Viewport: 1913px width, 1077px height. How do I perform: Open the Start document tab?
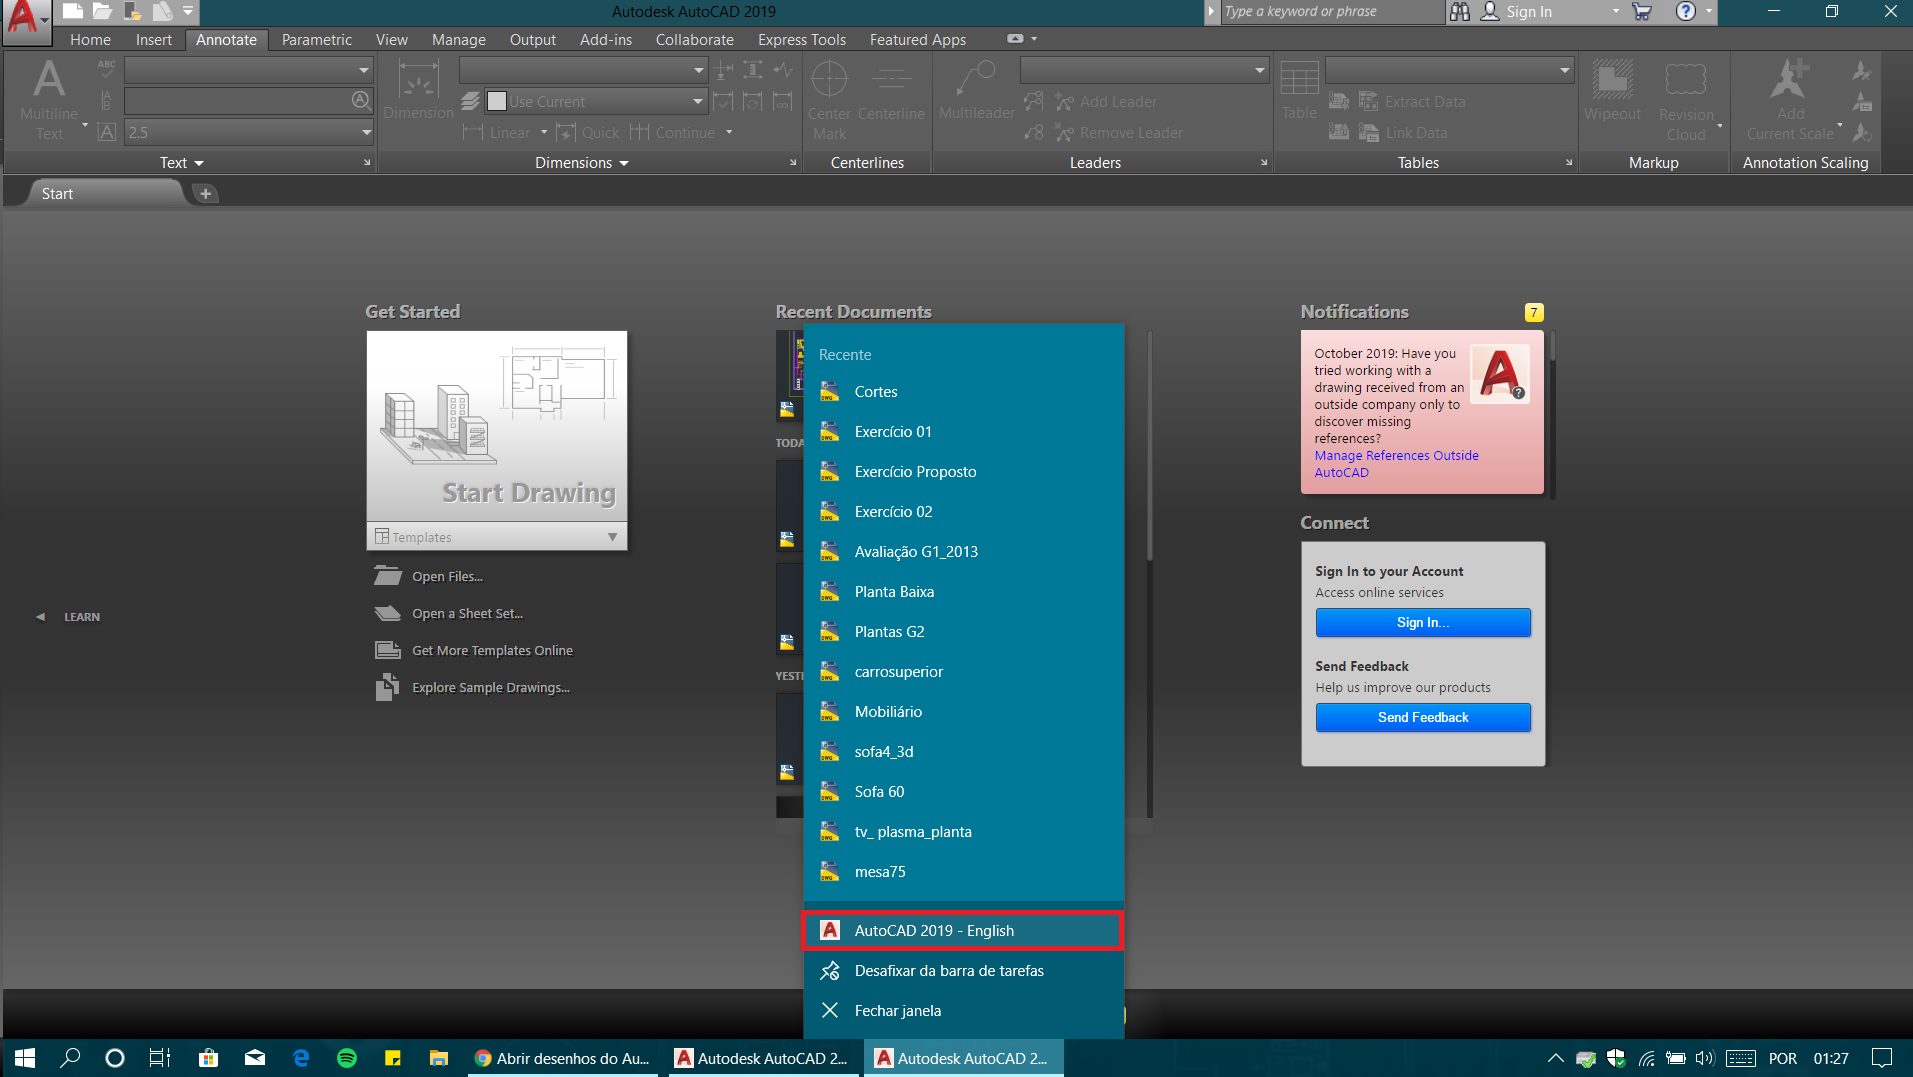click(x=106, y=193)
